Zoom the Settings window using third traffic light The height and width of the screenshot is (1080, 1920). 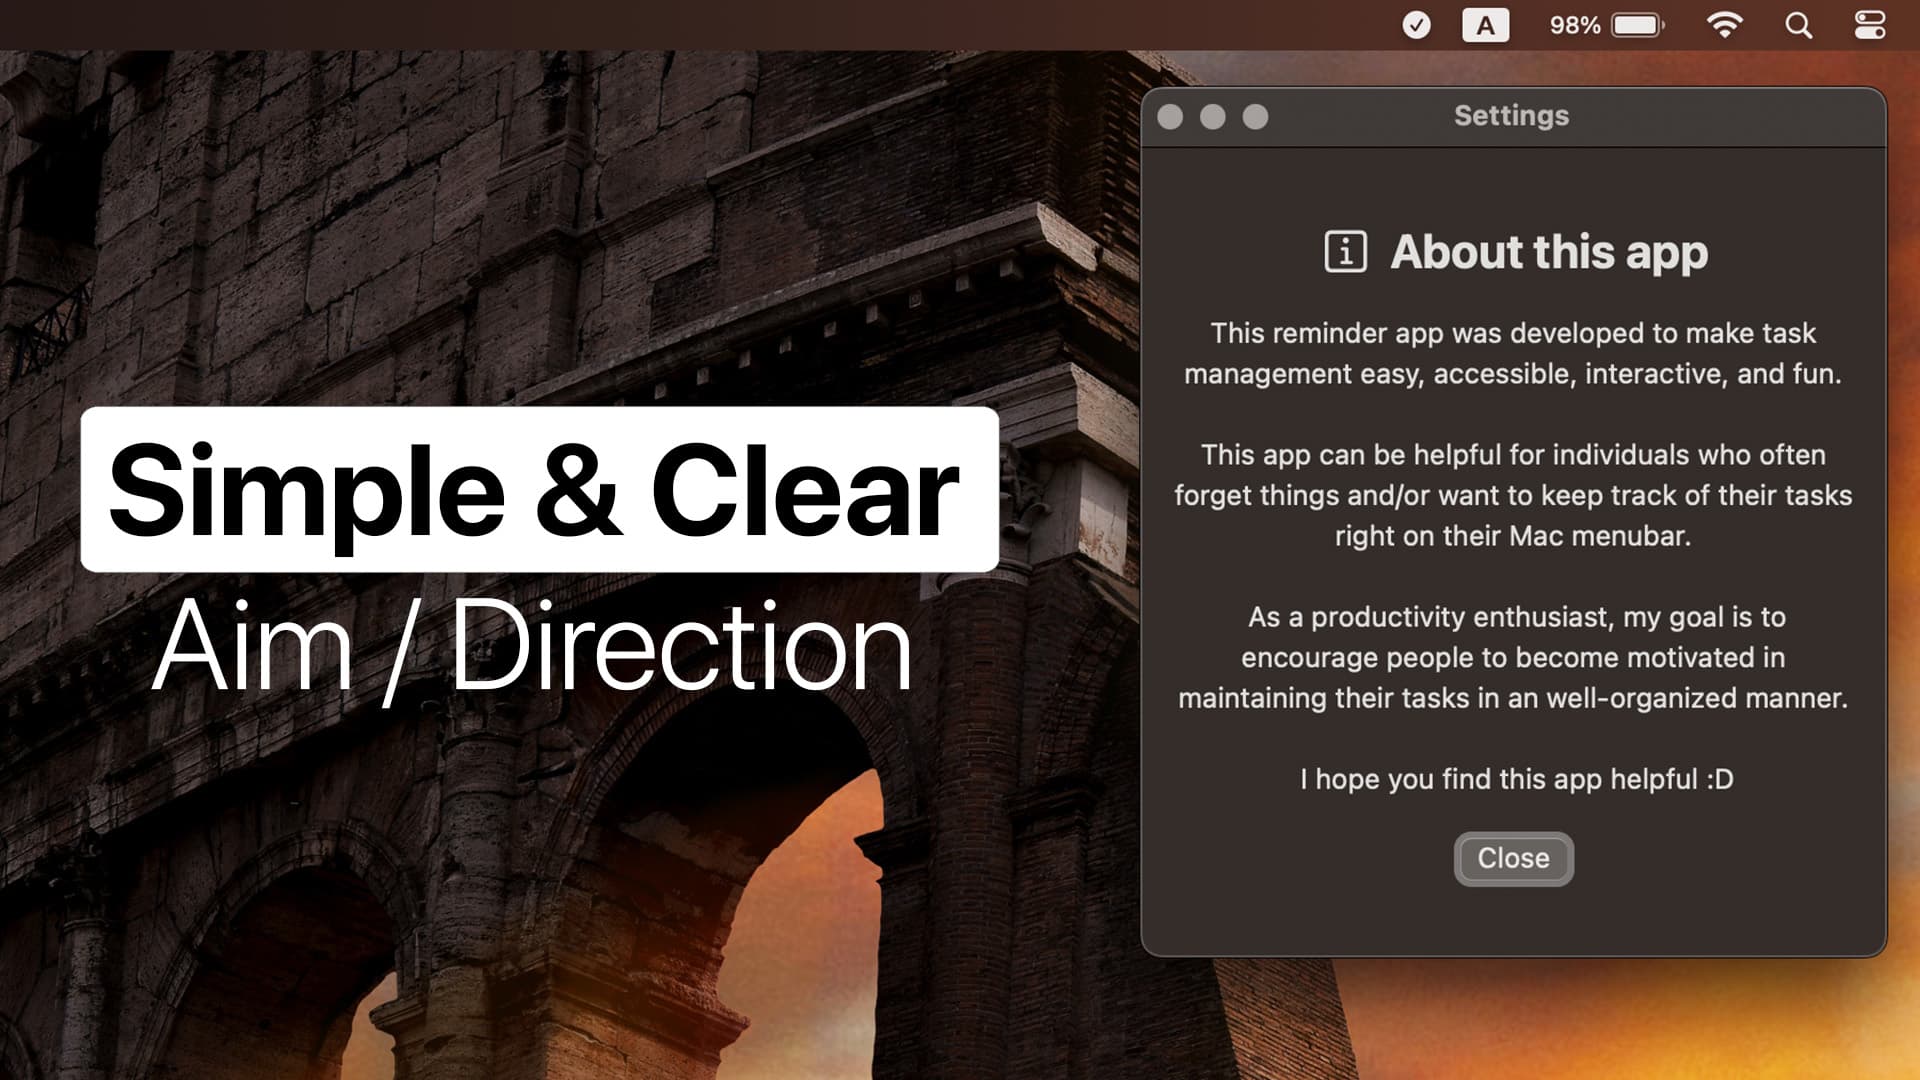point(1255,117)
